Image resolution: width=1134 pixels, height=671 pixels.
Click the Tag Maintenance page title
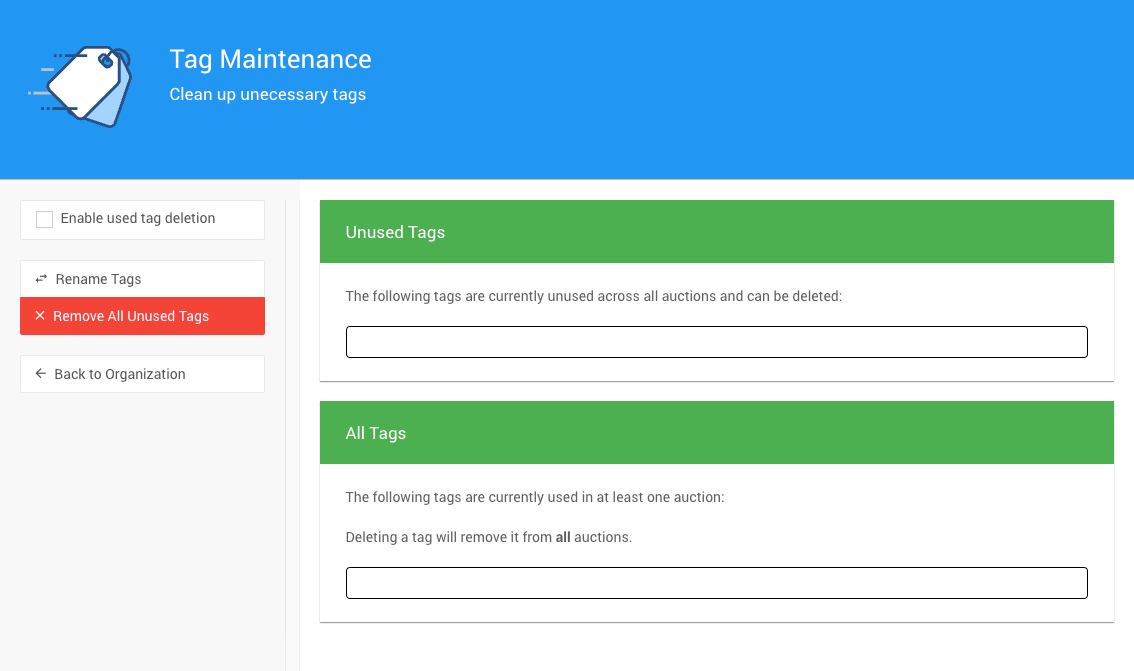(270, 59)
